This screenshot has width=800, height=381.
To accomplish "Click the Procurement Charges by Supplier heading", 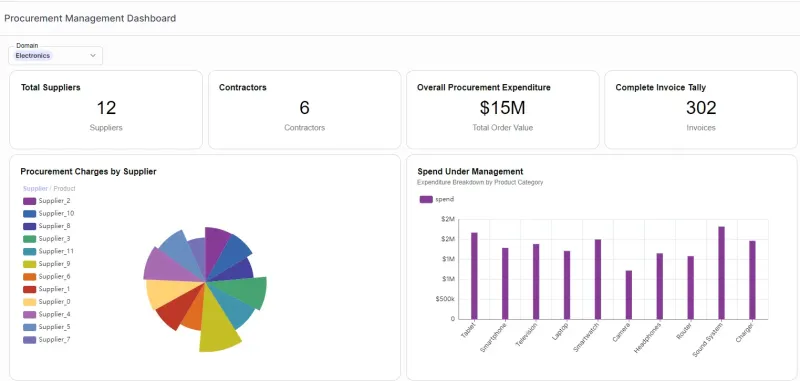I will click(88, 172).
